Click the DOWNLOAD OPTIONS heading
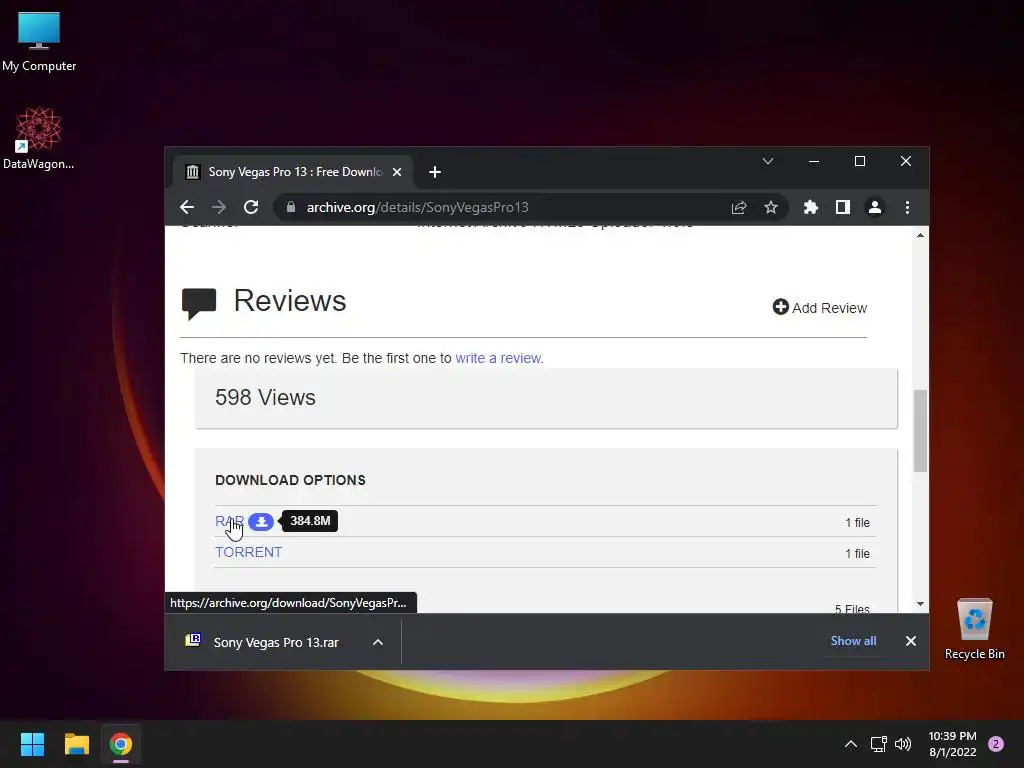Screen dimensions: 1024x768 pyautogui.click(x=290, y=480)
